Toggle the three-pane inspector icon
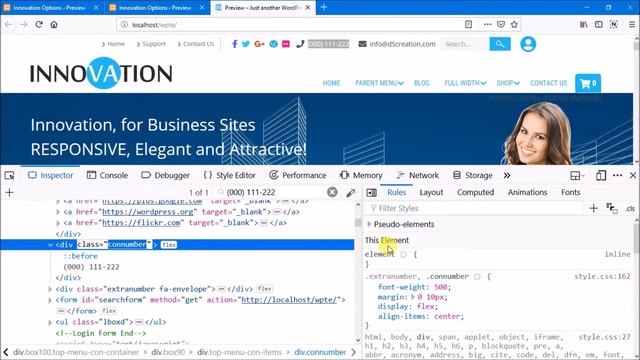Image resolution: width=640 pixels, height=360 pixels. tap(371, 193)
